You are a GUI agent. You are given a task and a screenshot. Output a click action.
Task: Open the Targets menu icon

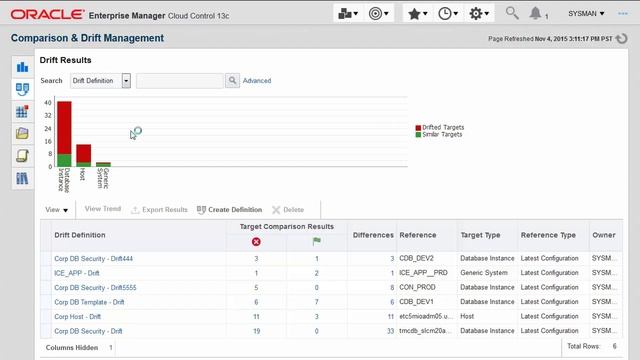[x=378, y=14]
